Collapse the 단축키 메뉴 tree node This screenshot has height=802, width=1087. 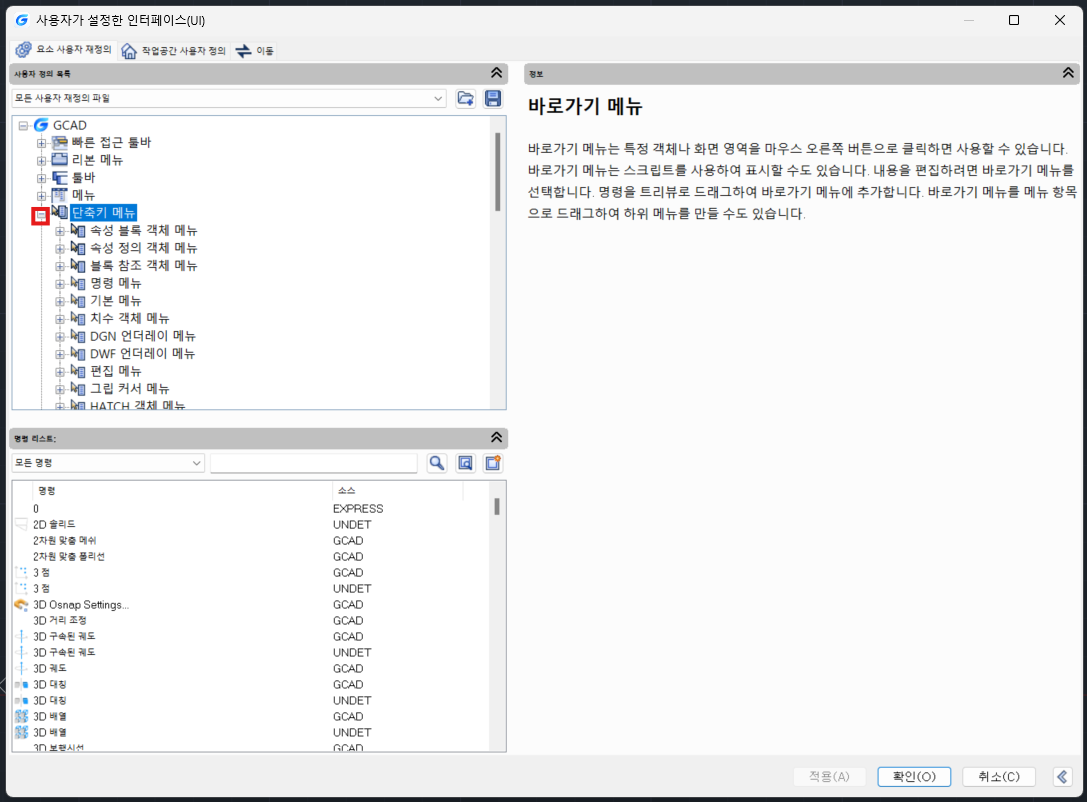(x=41, y=213)
